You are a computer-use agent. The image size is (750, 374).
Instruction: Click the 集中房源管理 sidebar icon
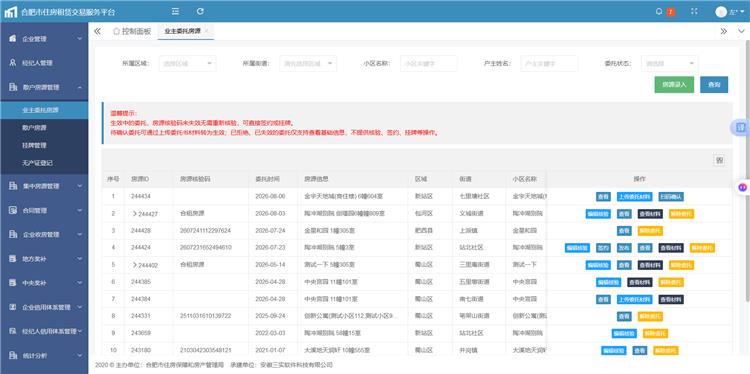pos(13,186)
